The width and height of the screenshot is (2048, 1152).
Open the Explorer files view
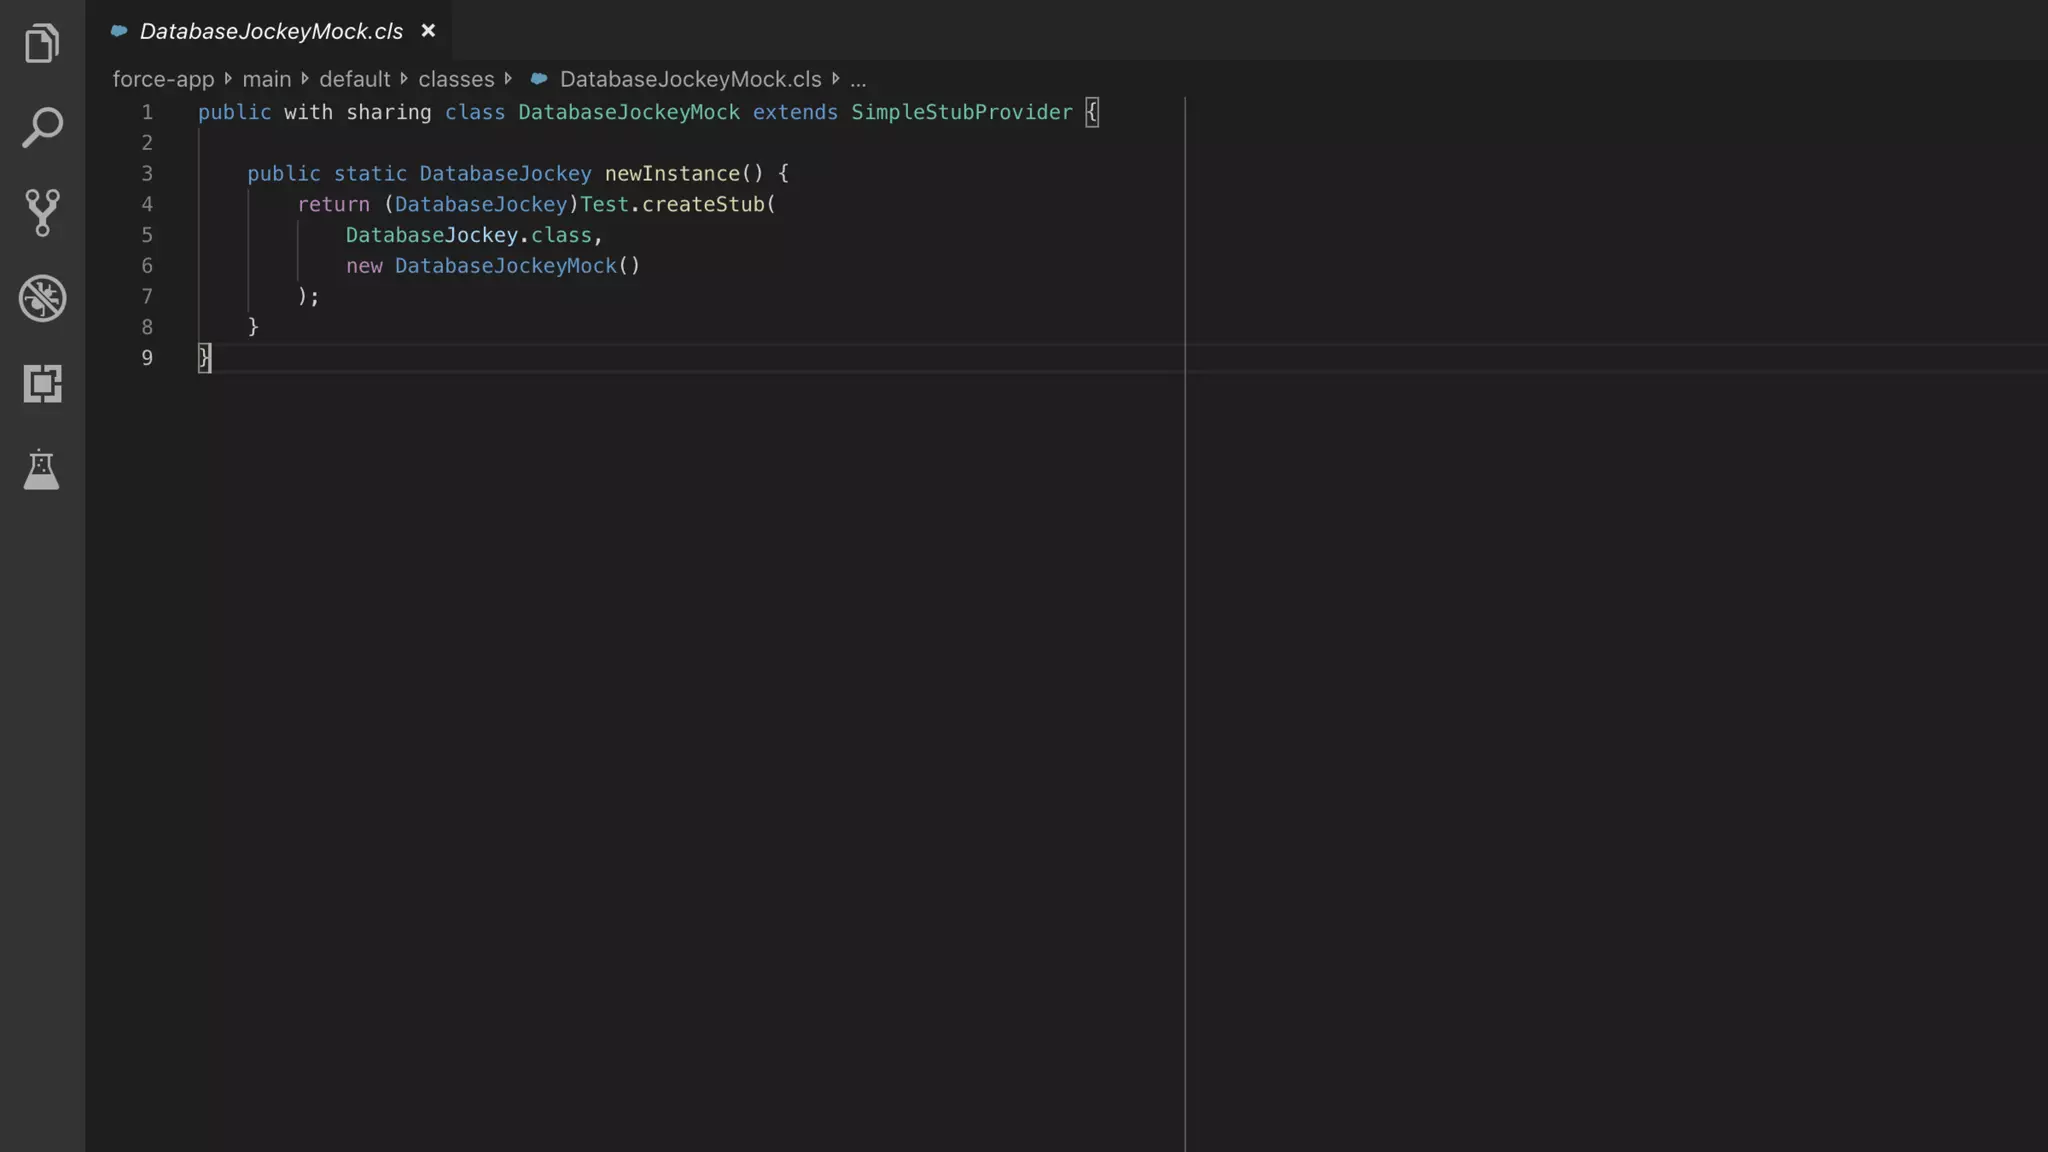click(x=42, y=43)
